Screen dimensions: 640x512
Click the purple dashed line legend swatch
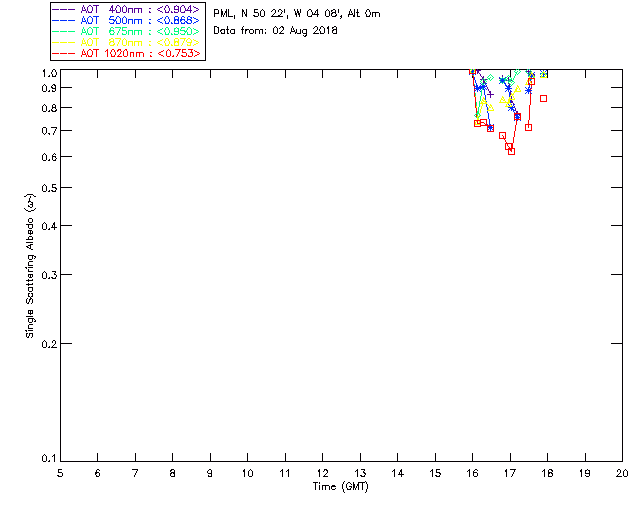[64, 9]
